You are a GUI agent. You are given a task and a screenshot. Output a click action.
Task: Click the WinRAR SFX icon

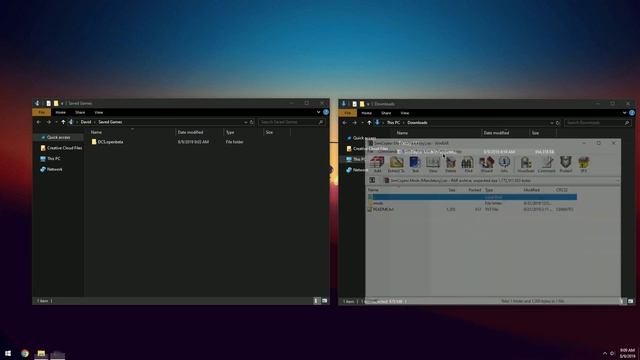[x=584, y=164]
